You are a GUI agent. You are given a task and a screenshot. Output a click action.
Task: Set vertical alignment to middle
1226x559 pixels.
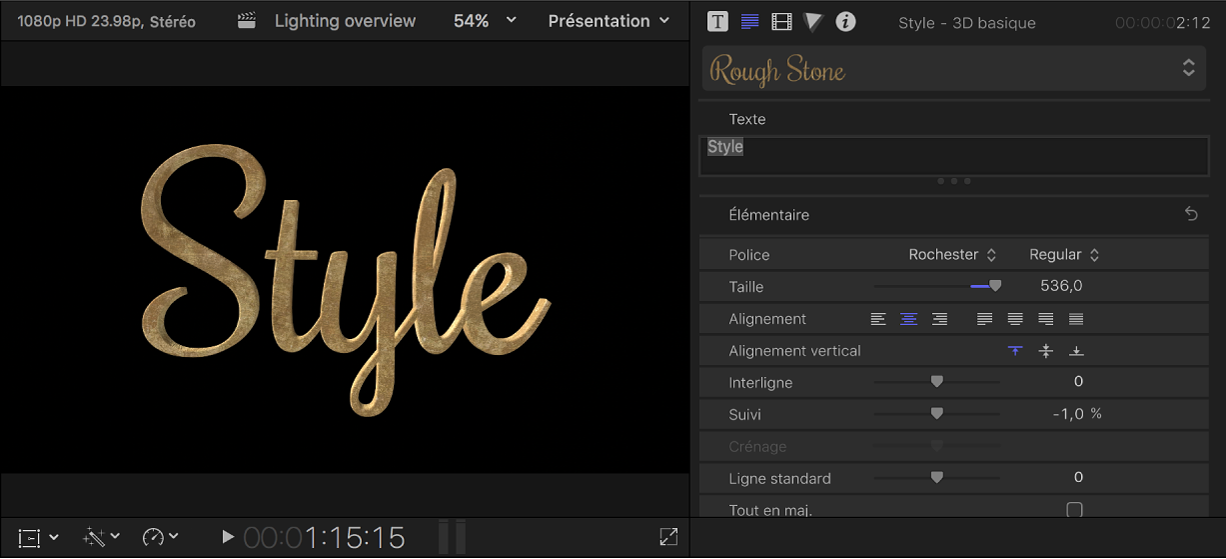coord(1046,351)
